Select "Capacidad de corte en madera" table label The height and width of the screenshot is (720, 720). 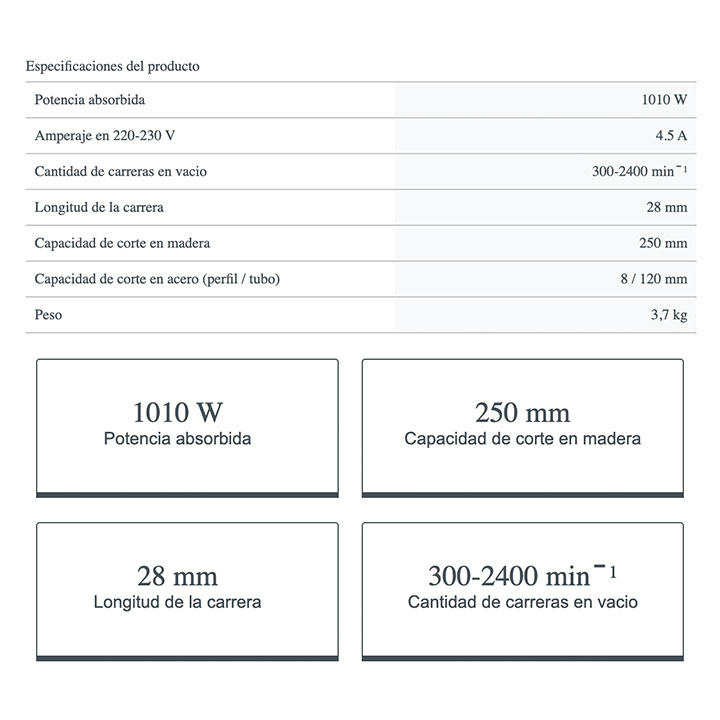pyautogui.click(x=122, y=243)
